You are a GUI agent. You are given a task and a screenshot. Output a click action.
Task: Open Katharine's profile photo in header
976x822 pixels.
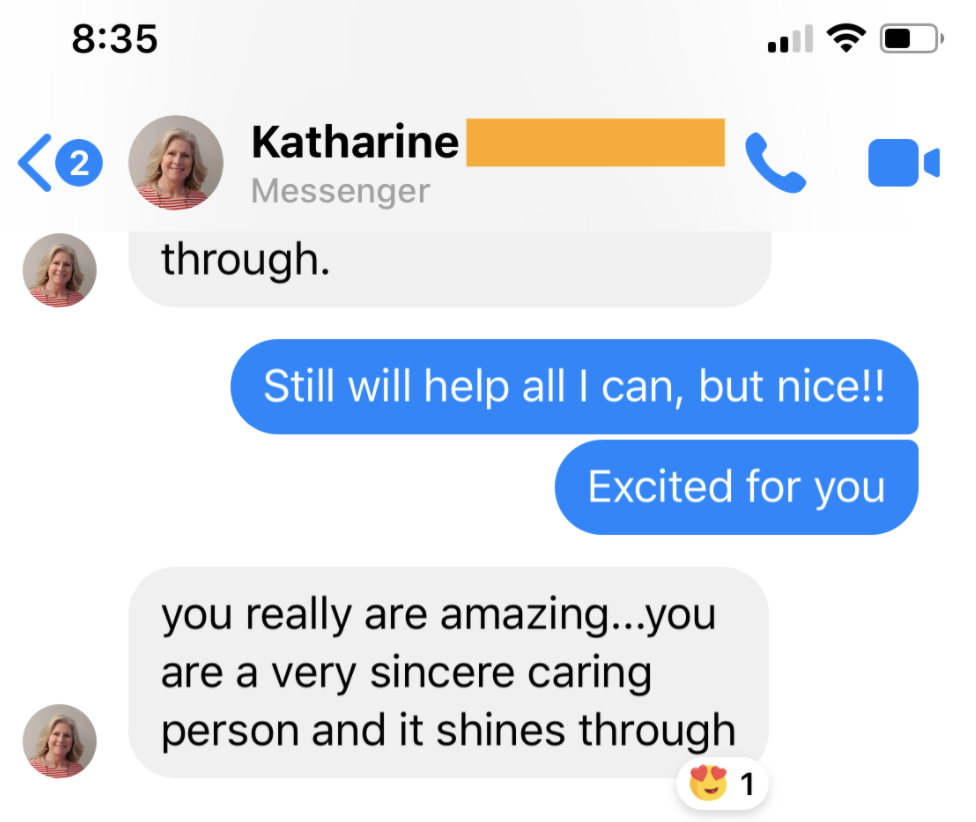176,162
